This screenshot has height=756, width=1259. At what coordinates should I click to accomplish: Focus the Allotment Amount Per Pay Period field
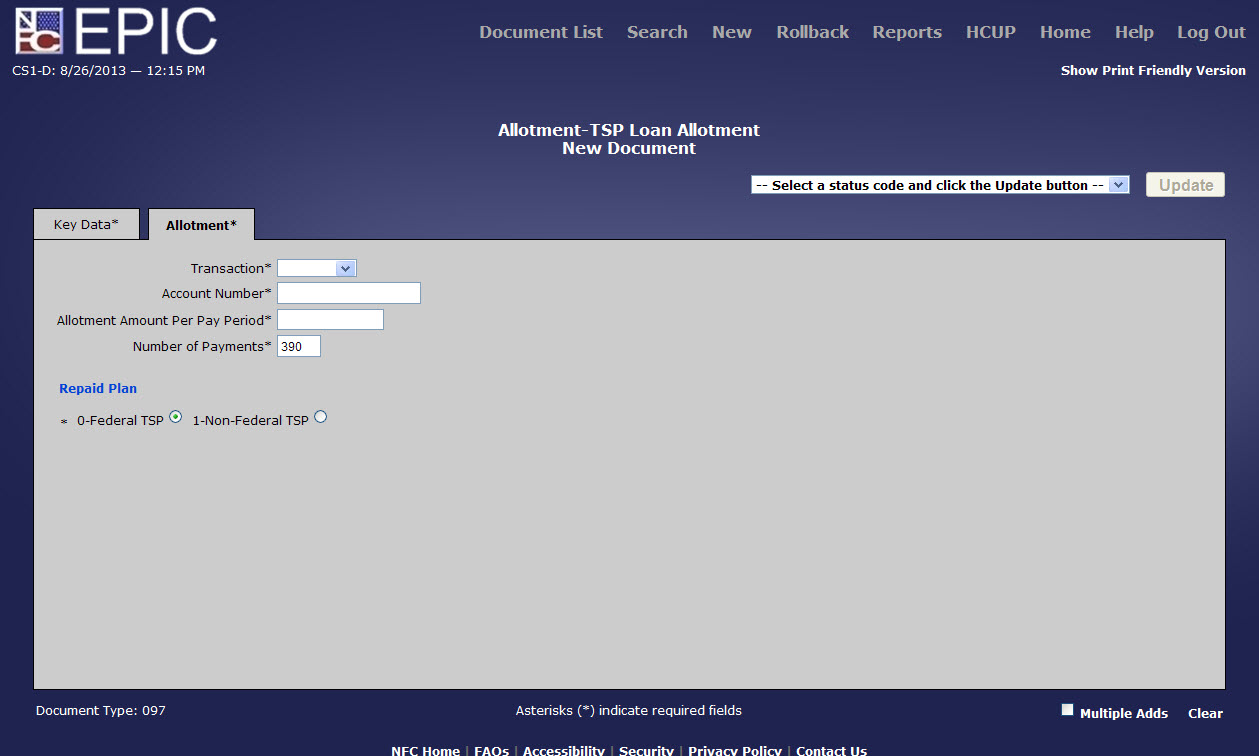tap(330, 320)
